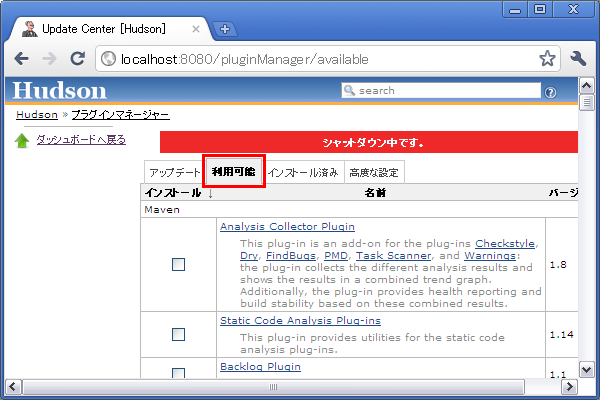
Task: Click the search help question icon
Action: click(x=550, y=92)
